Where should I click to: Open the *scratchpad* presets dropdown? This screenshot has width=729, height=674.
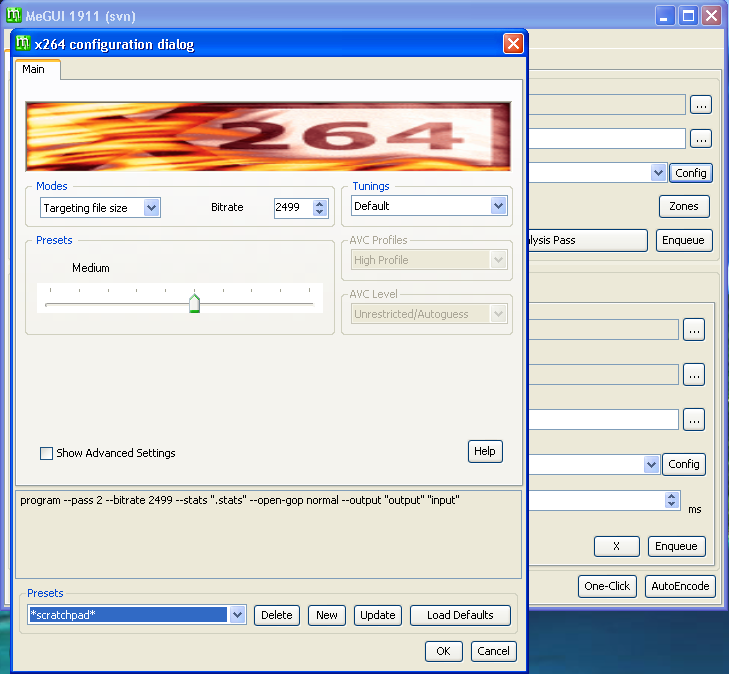pyautogui.click(x=137, y=615)
